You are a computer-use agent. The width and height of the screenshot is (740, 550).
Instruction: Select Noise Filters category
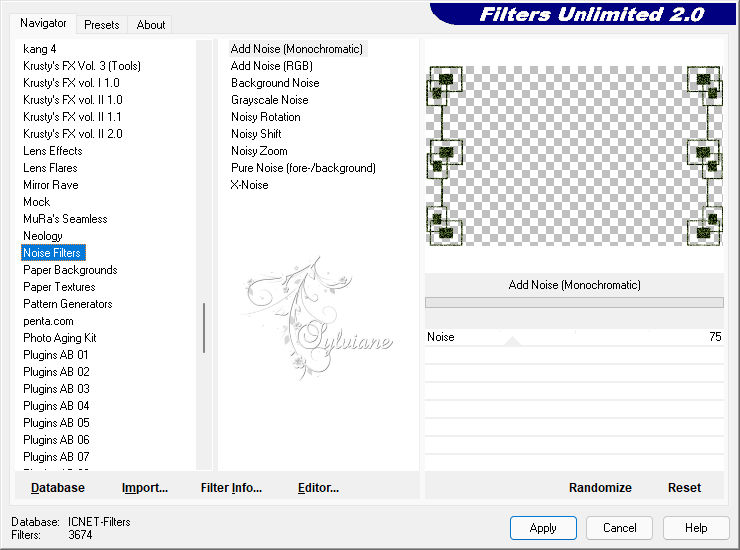coord(53,253)
